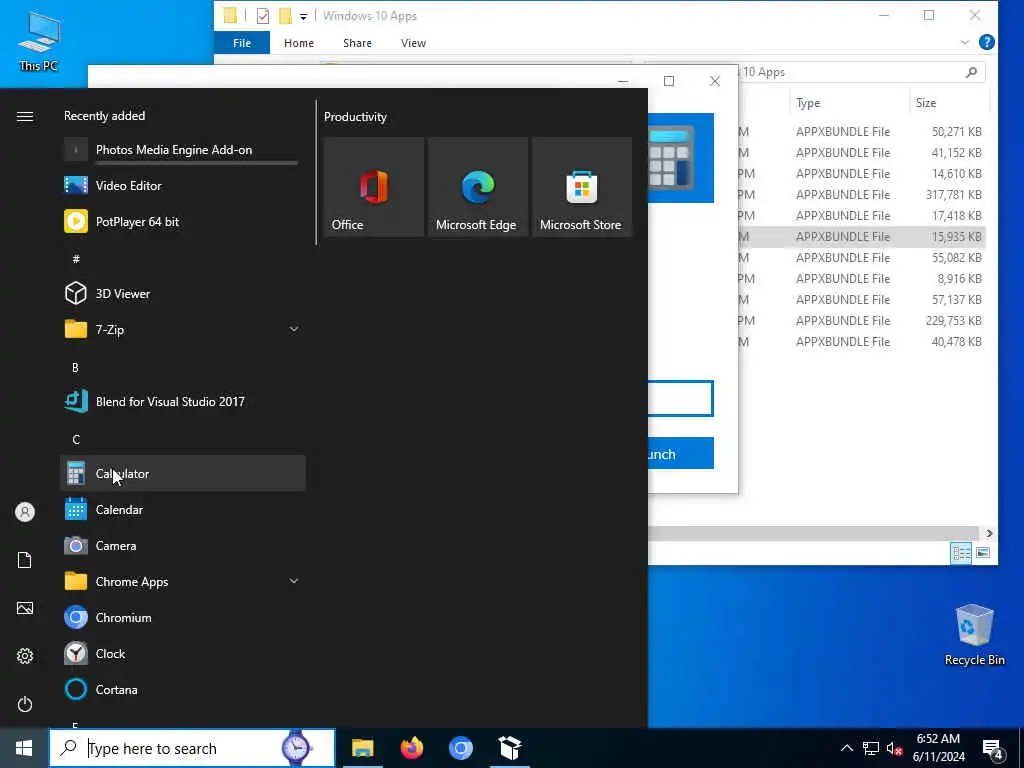This screenshot has height=768, width=1024.
Task: Open the Action Center notifications icon
Action: [993, 749]
